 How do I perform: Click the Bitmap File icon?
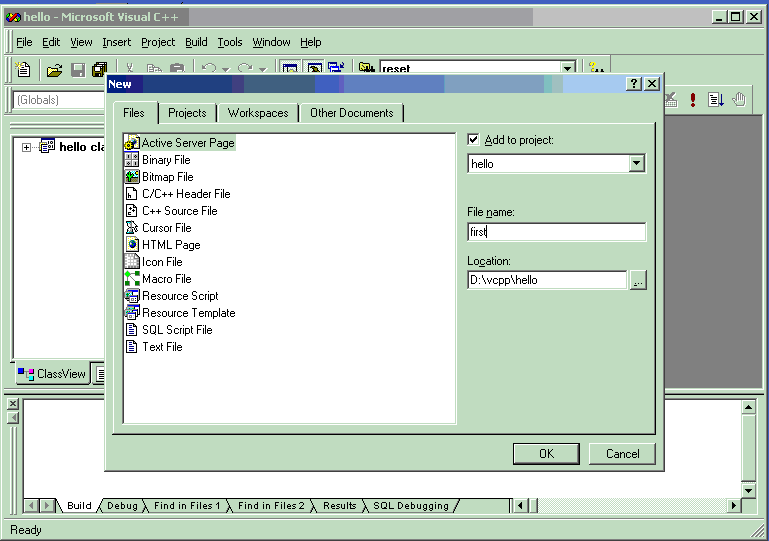132,177
